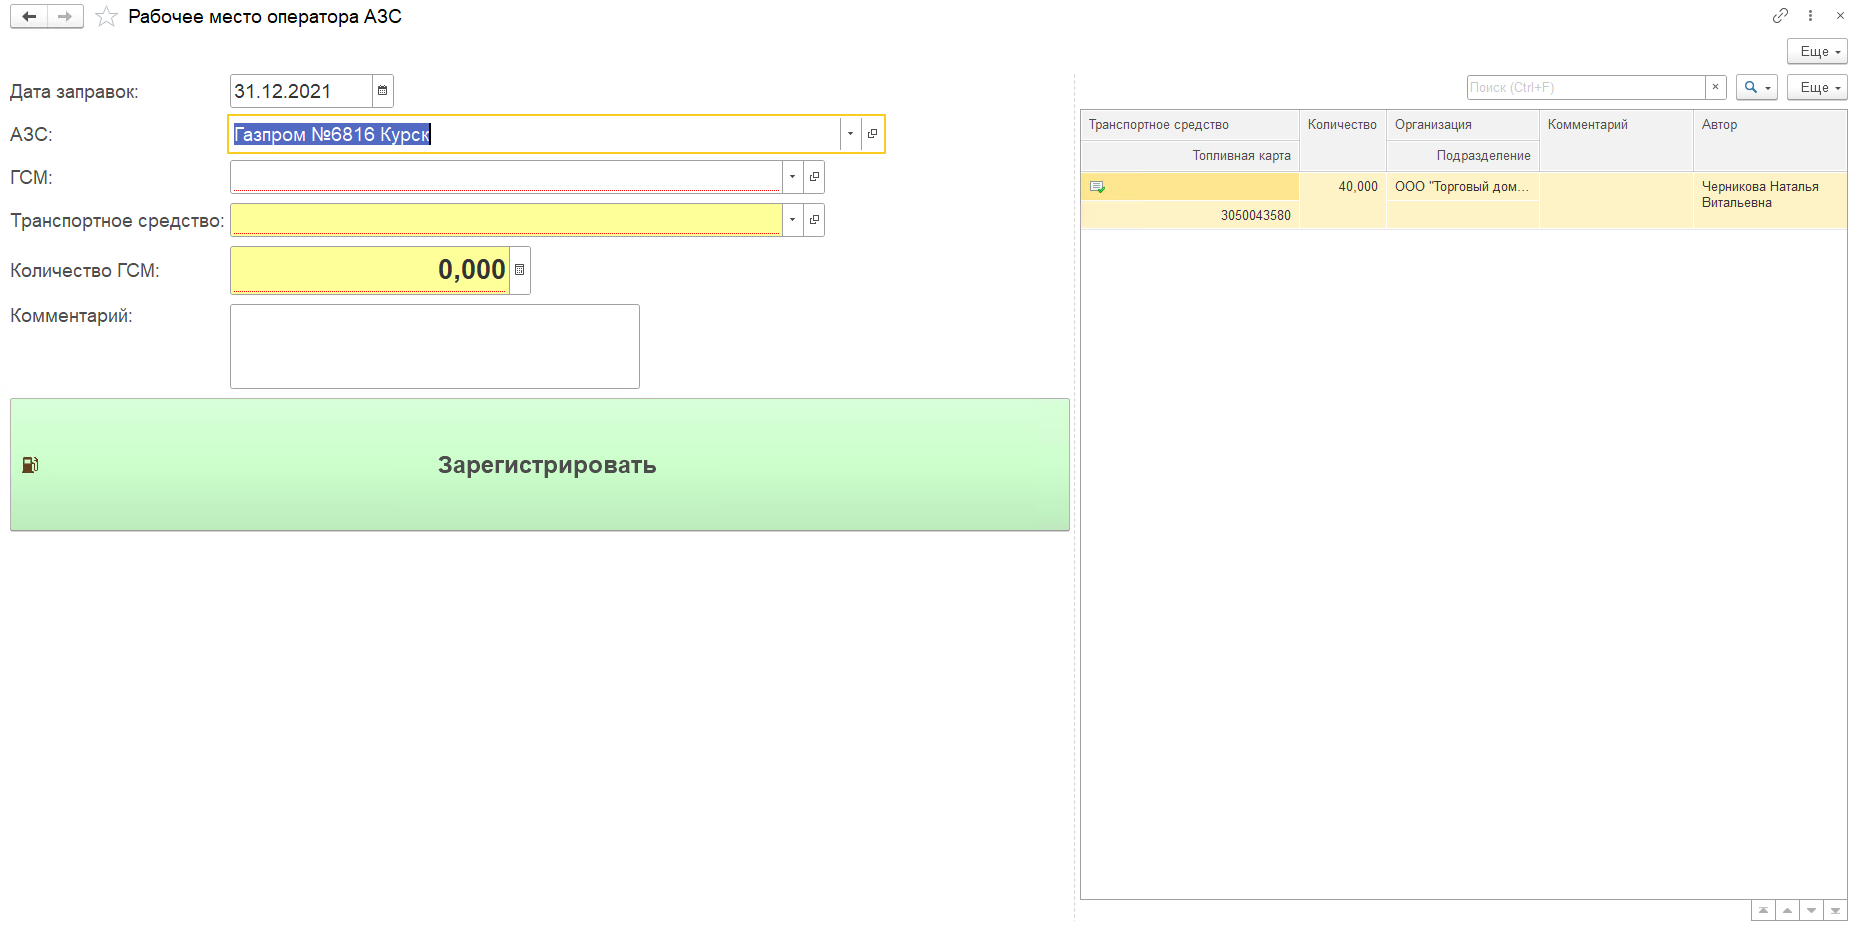Clear the search field with X button
This screenshot has height=933, width=1857.
(x=1715, y=88)
